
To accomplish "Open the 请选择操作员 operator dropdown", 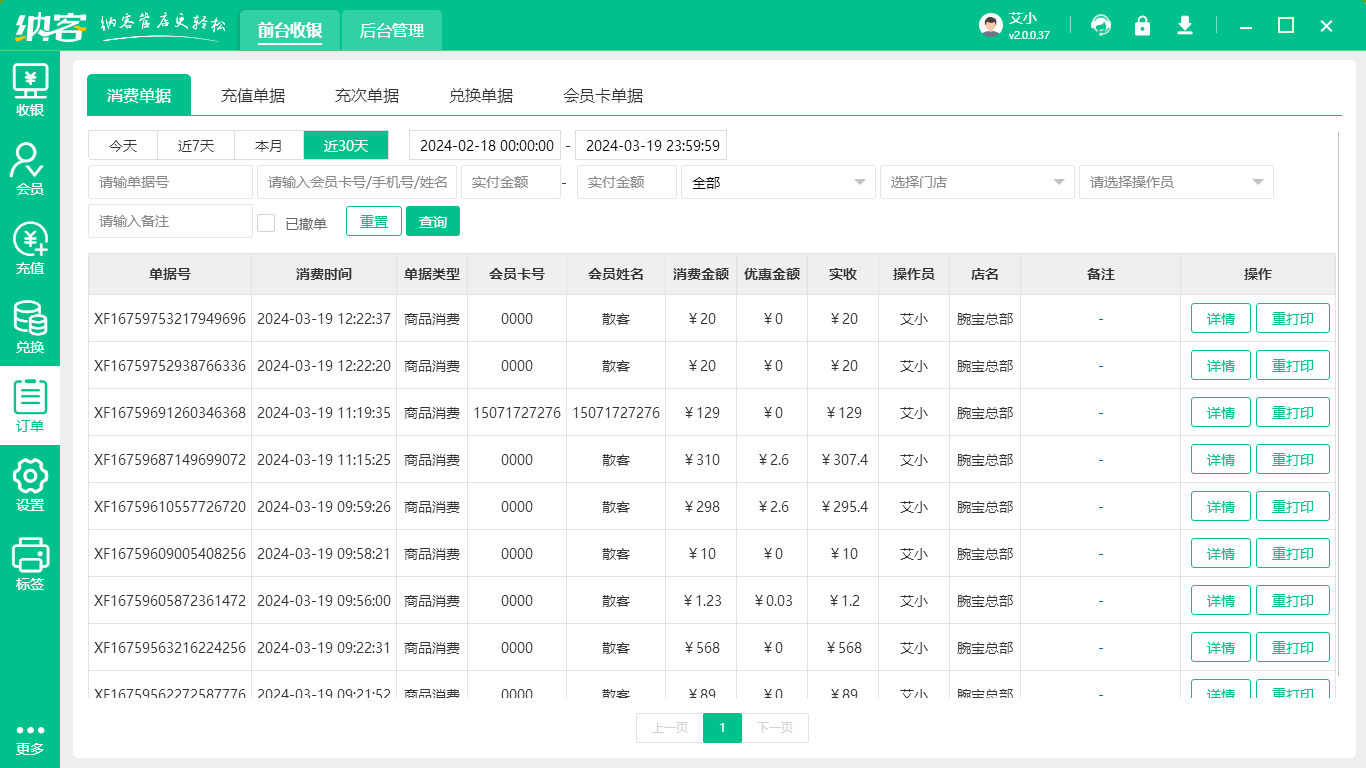I will pyautogui.click(x=1175, y=182).
